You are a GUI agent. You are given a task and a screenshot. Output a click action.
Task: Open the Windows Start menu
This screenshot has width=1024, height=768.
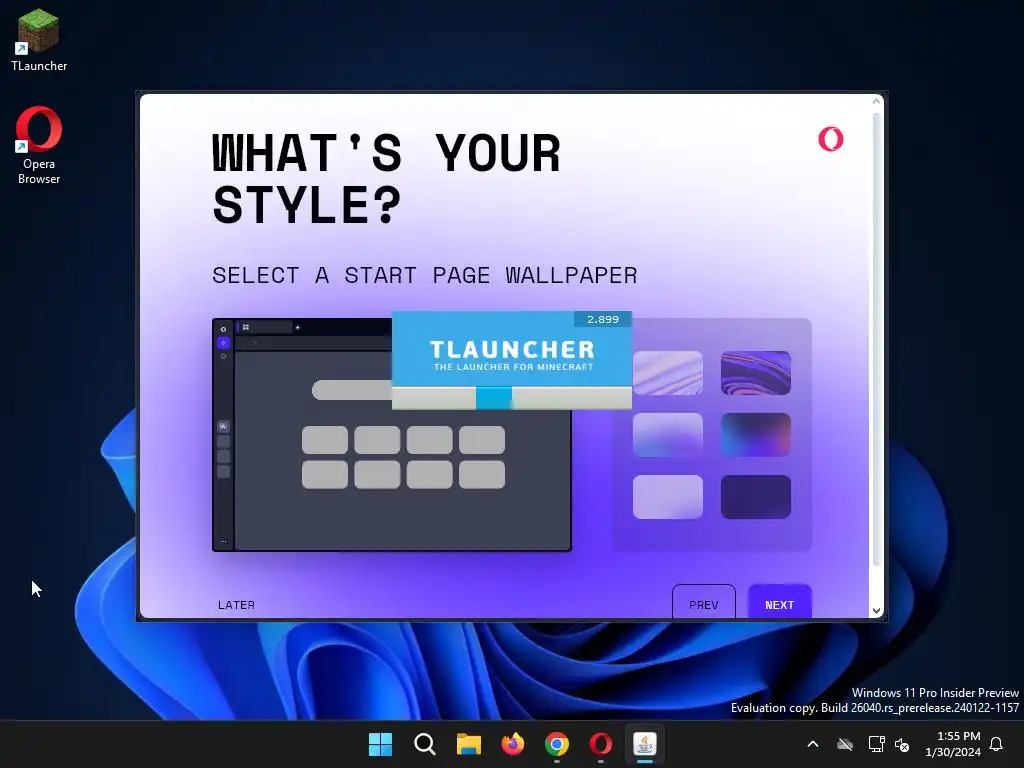(380, 744)
